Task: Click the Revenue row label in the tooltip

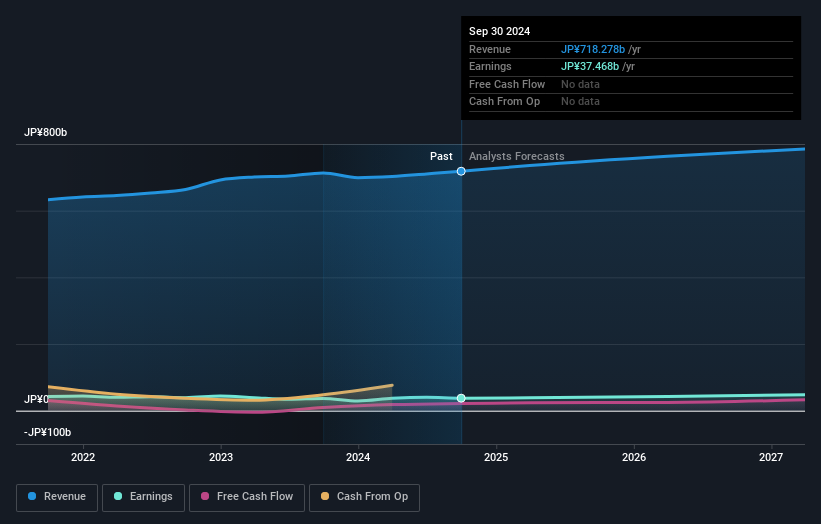Action: click(x=490, y=49)
